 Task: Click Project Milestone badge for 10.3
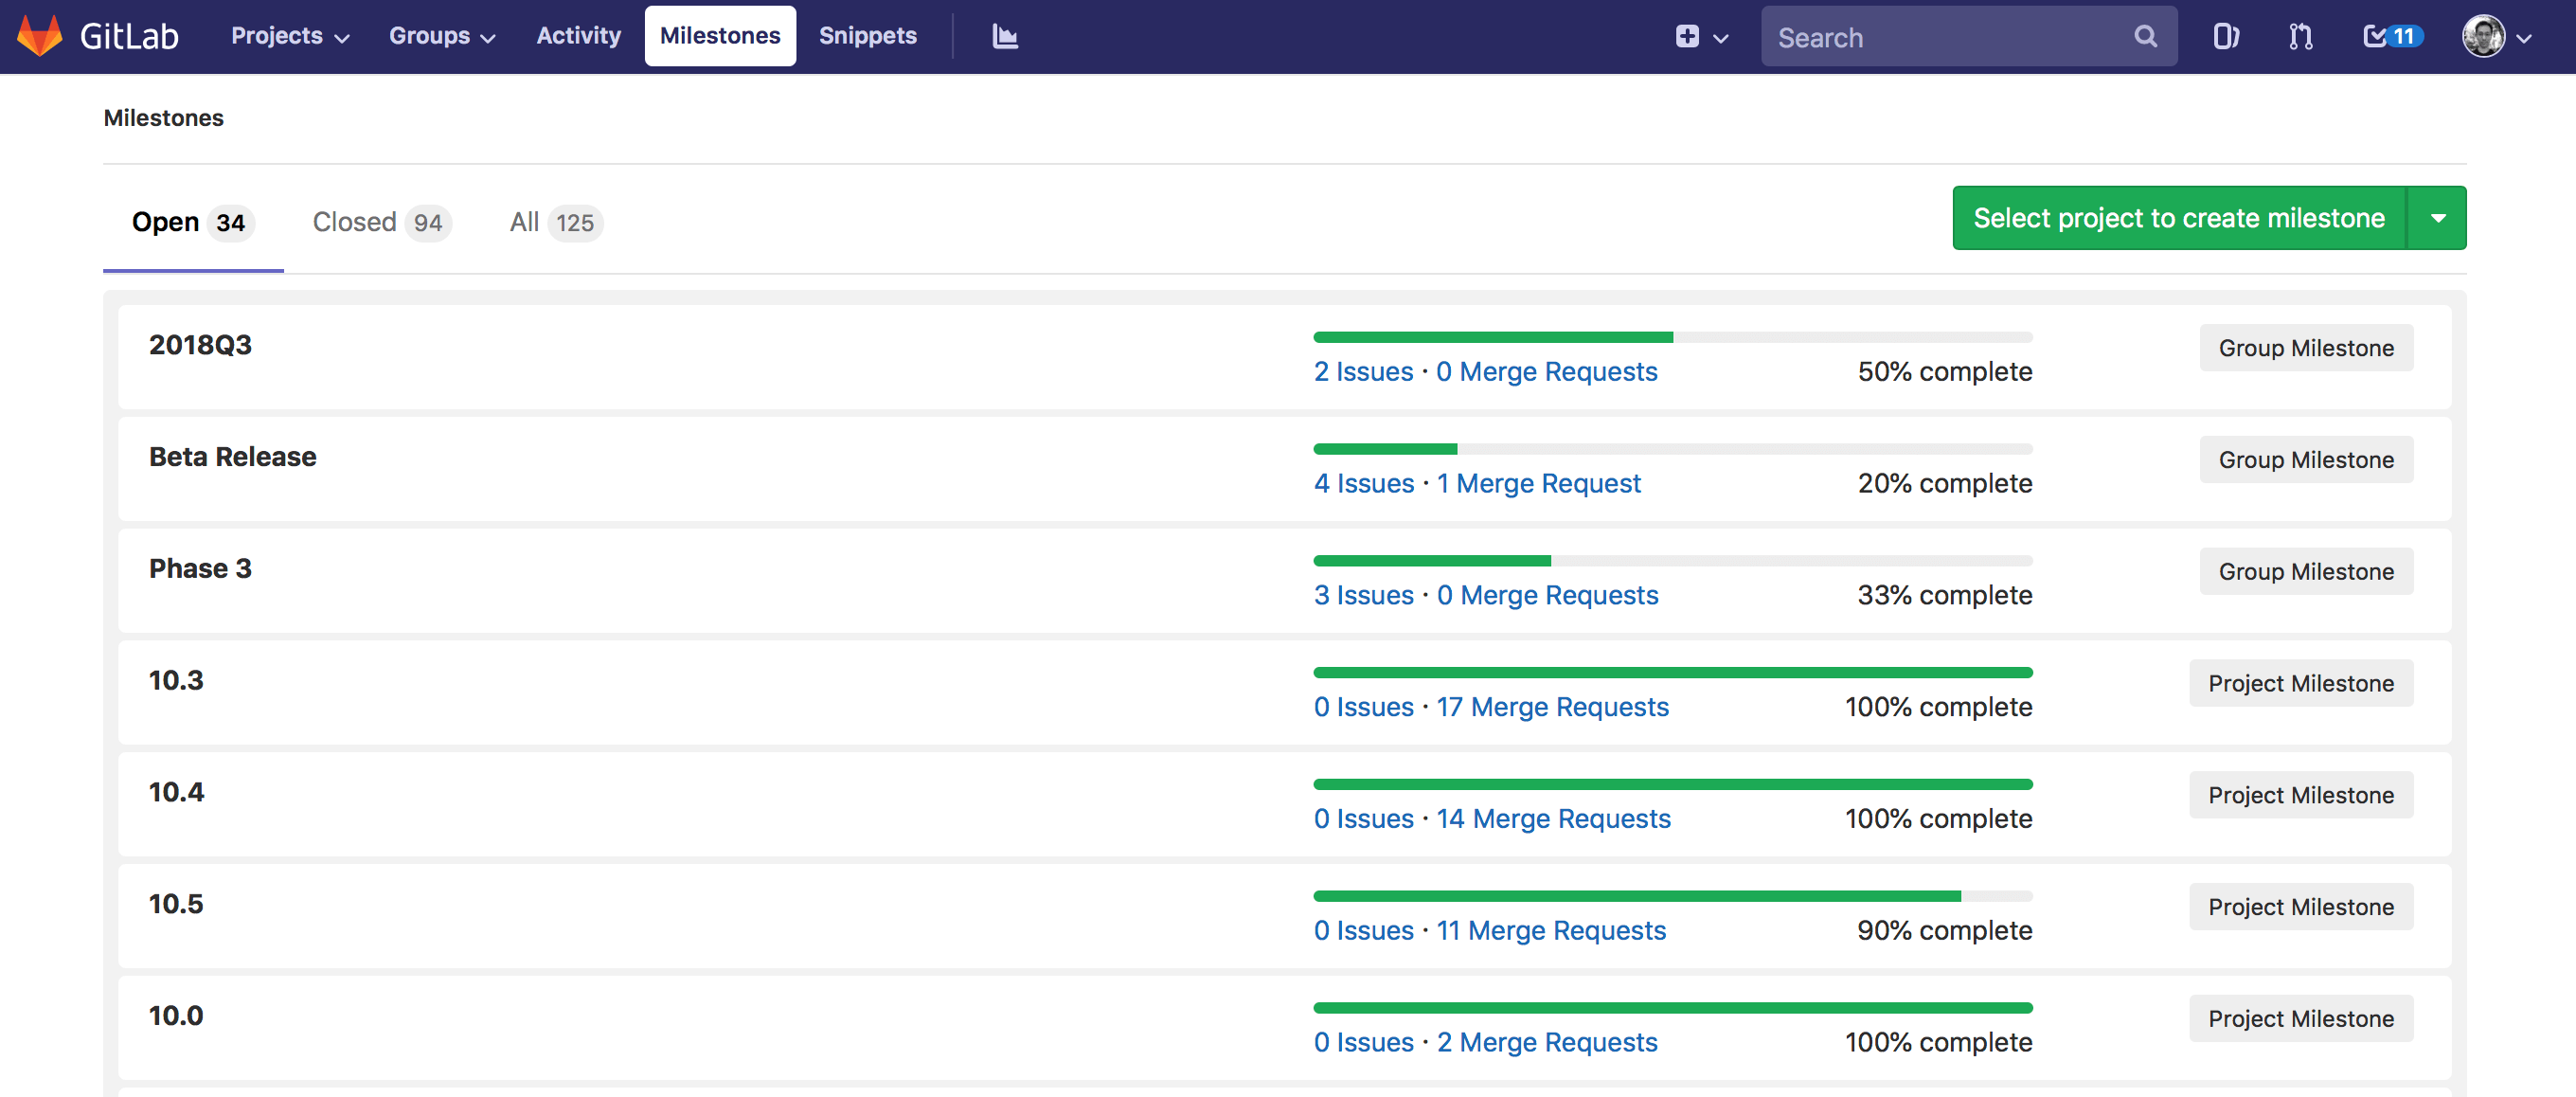click(2301, 684)
